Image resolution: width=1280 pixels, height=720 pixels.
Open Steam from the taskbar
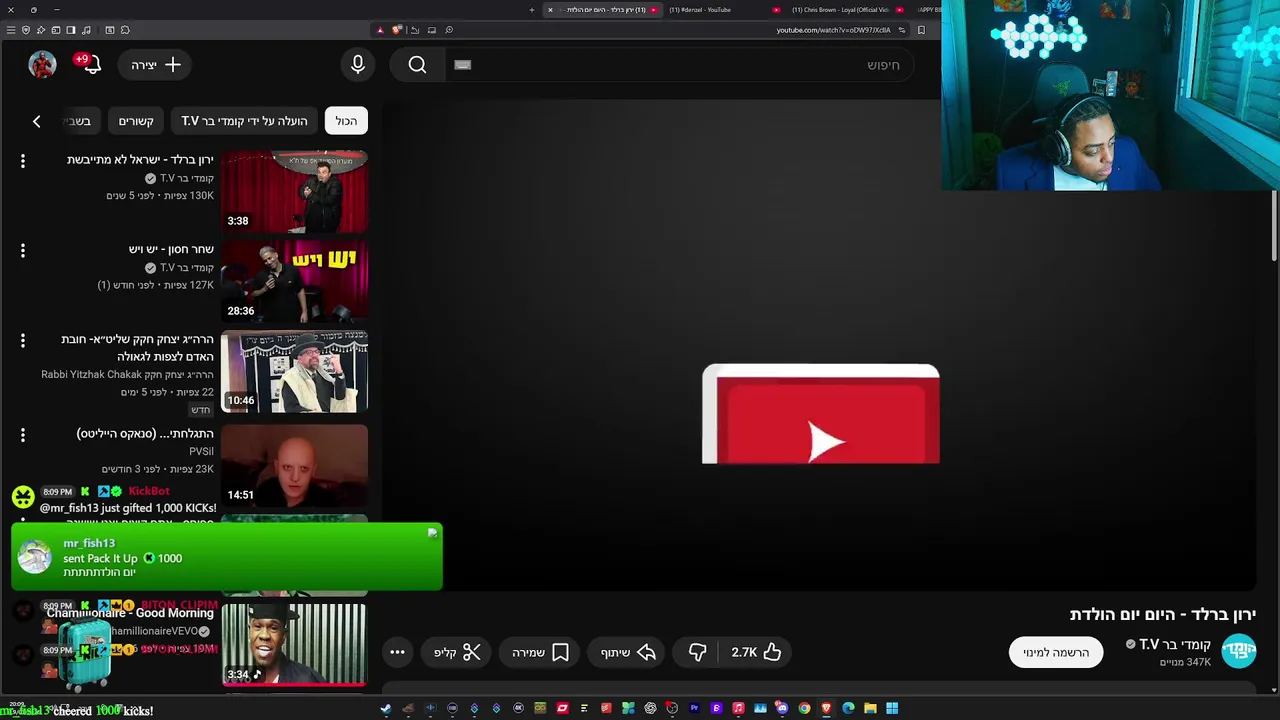pyautogui.click(x=386, y=708)
